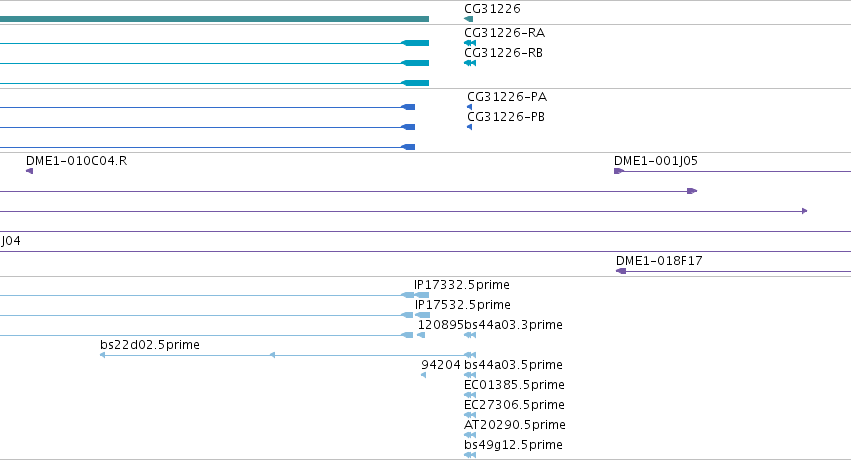Click the DME1-018F17 feature arrowhead
The width and height of the screenshot is (851, 460).
[621, 271]
